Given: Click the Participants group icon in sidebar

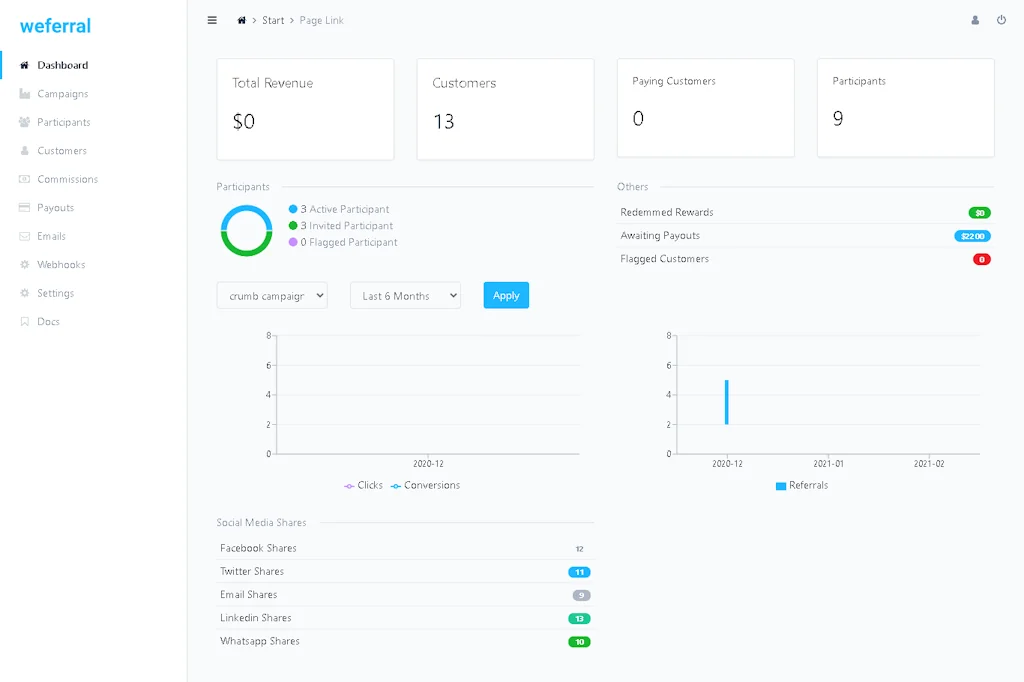Looking at the screenshot, I should click(25, 122).
